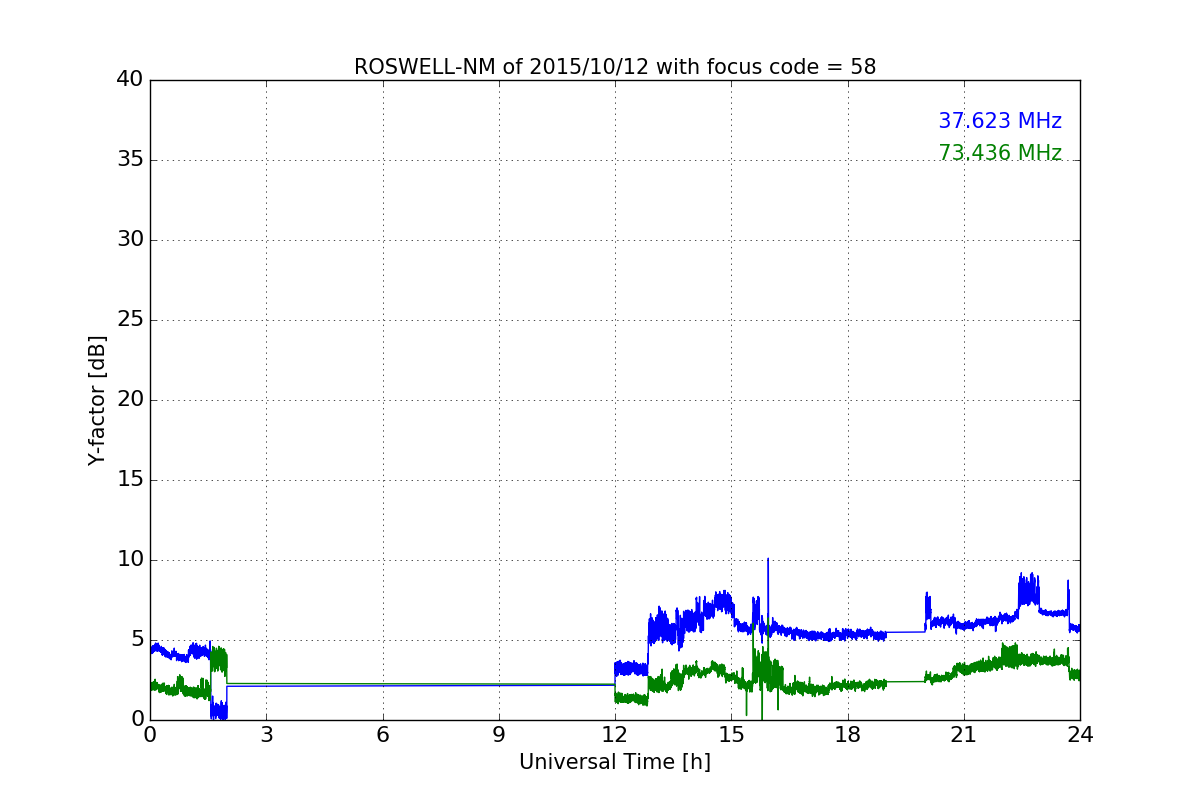Click the y-axis tick label 35
This screenshot has height=800, width=1200.
[x=130, y=160]
